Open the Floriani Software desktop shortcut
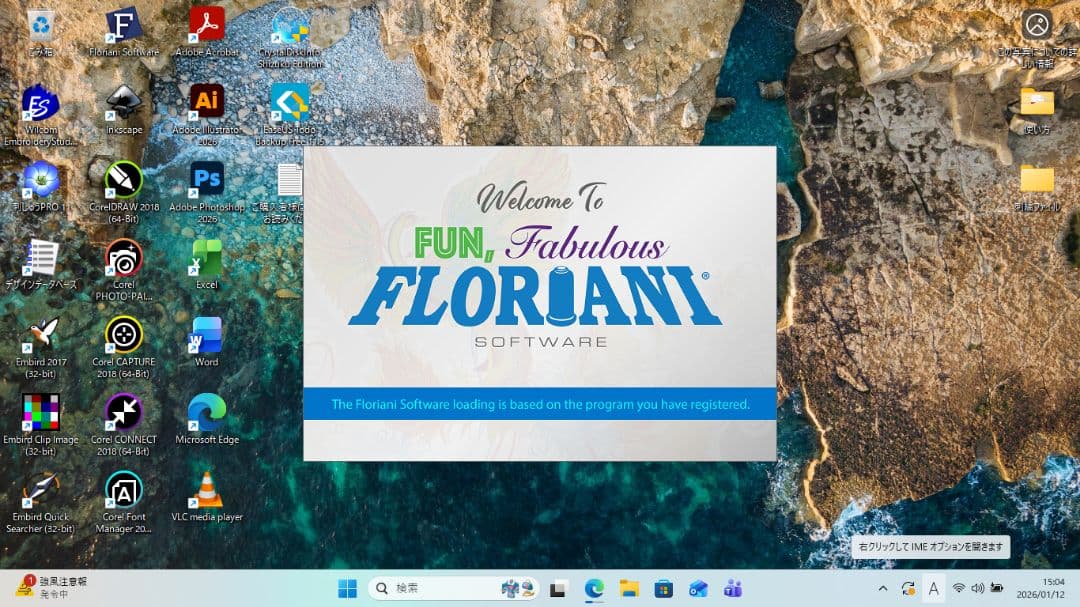 pos(124,26)
